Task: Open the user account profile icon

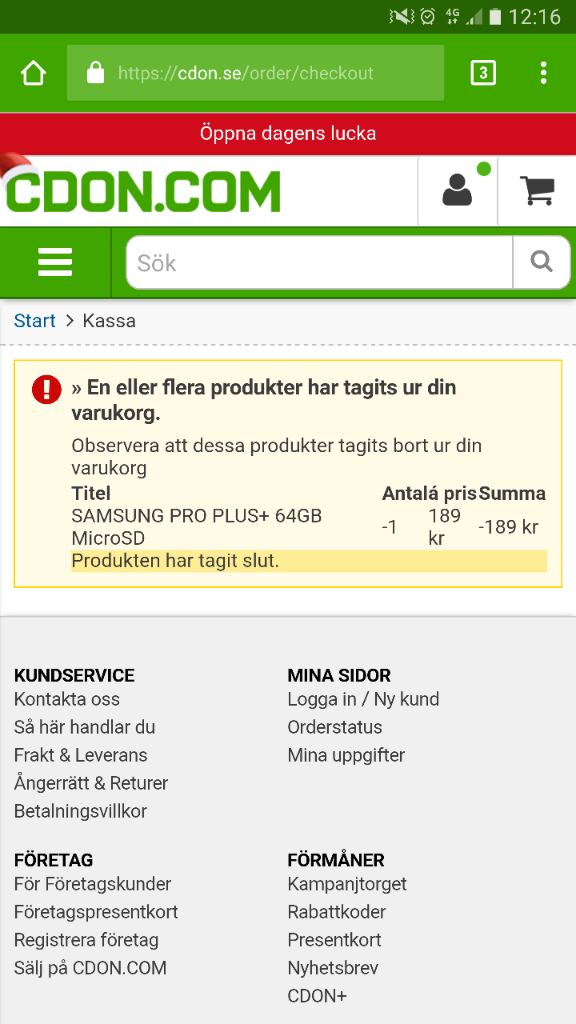Action: pos(458,191)
